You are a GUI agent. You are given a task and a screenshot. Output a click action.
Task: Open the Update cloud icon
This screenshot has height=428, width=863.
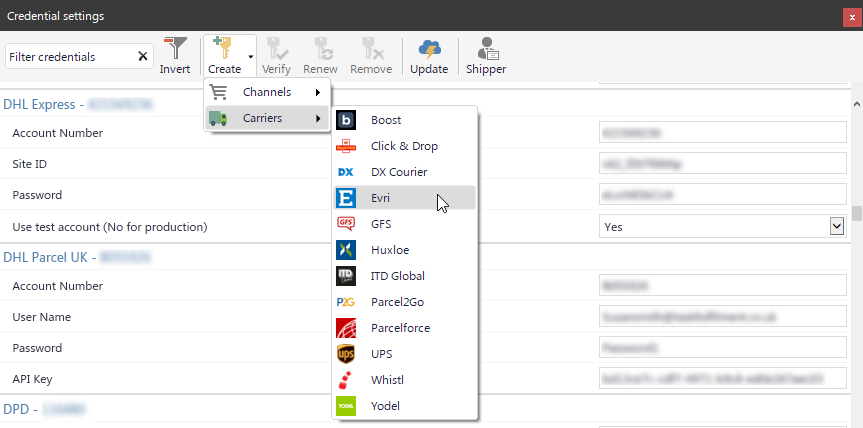click(x=429, y=48)
